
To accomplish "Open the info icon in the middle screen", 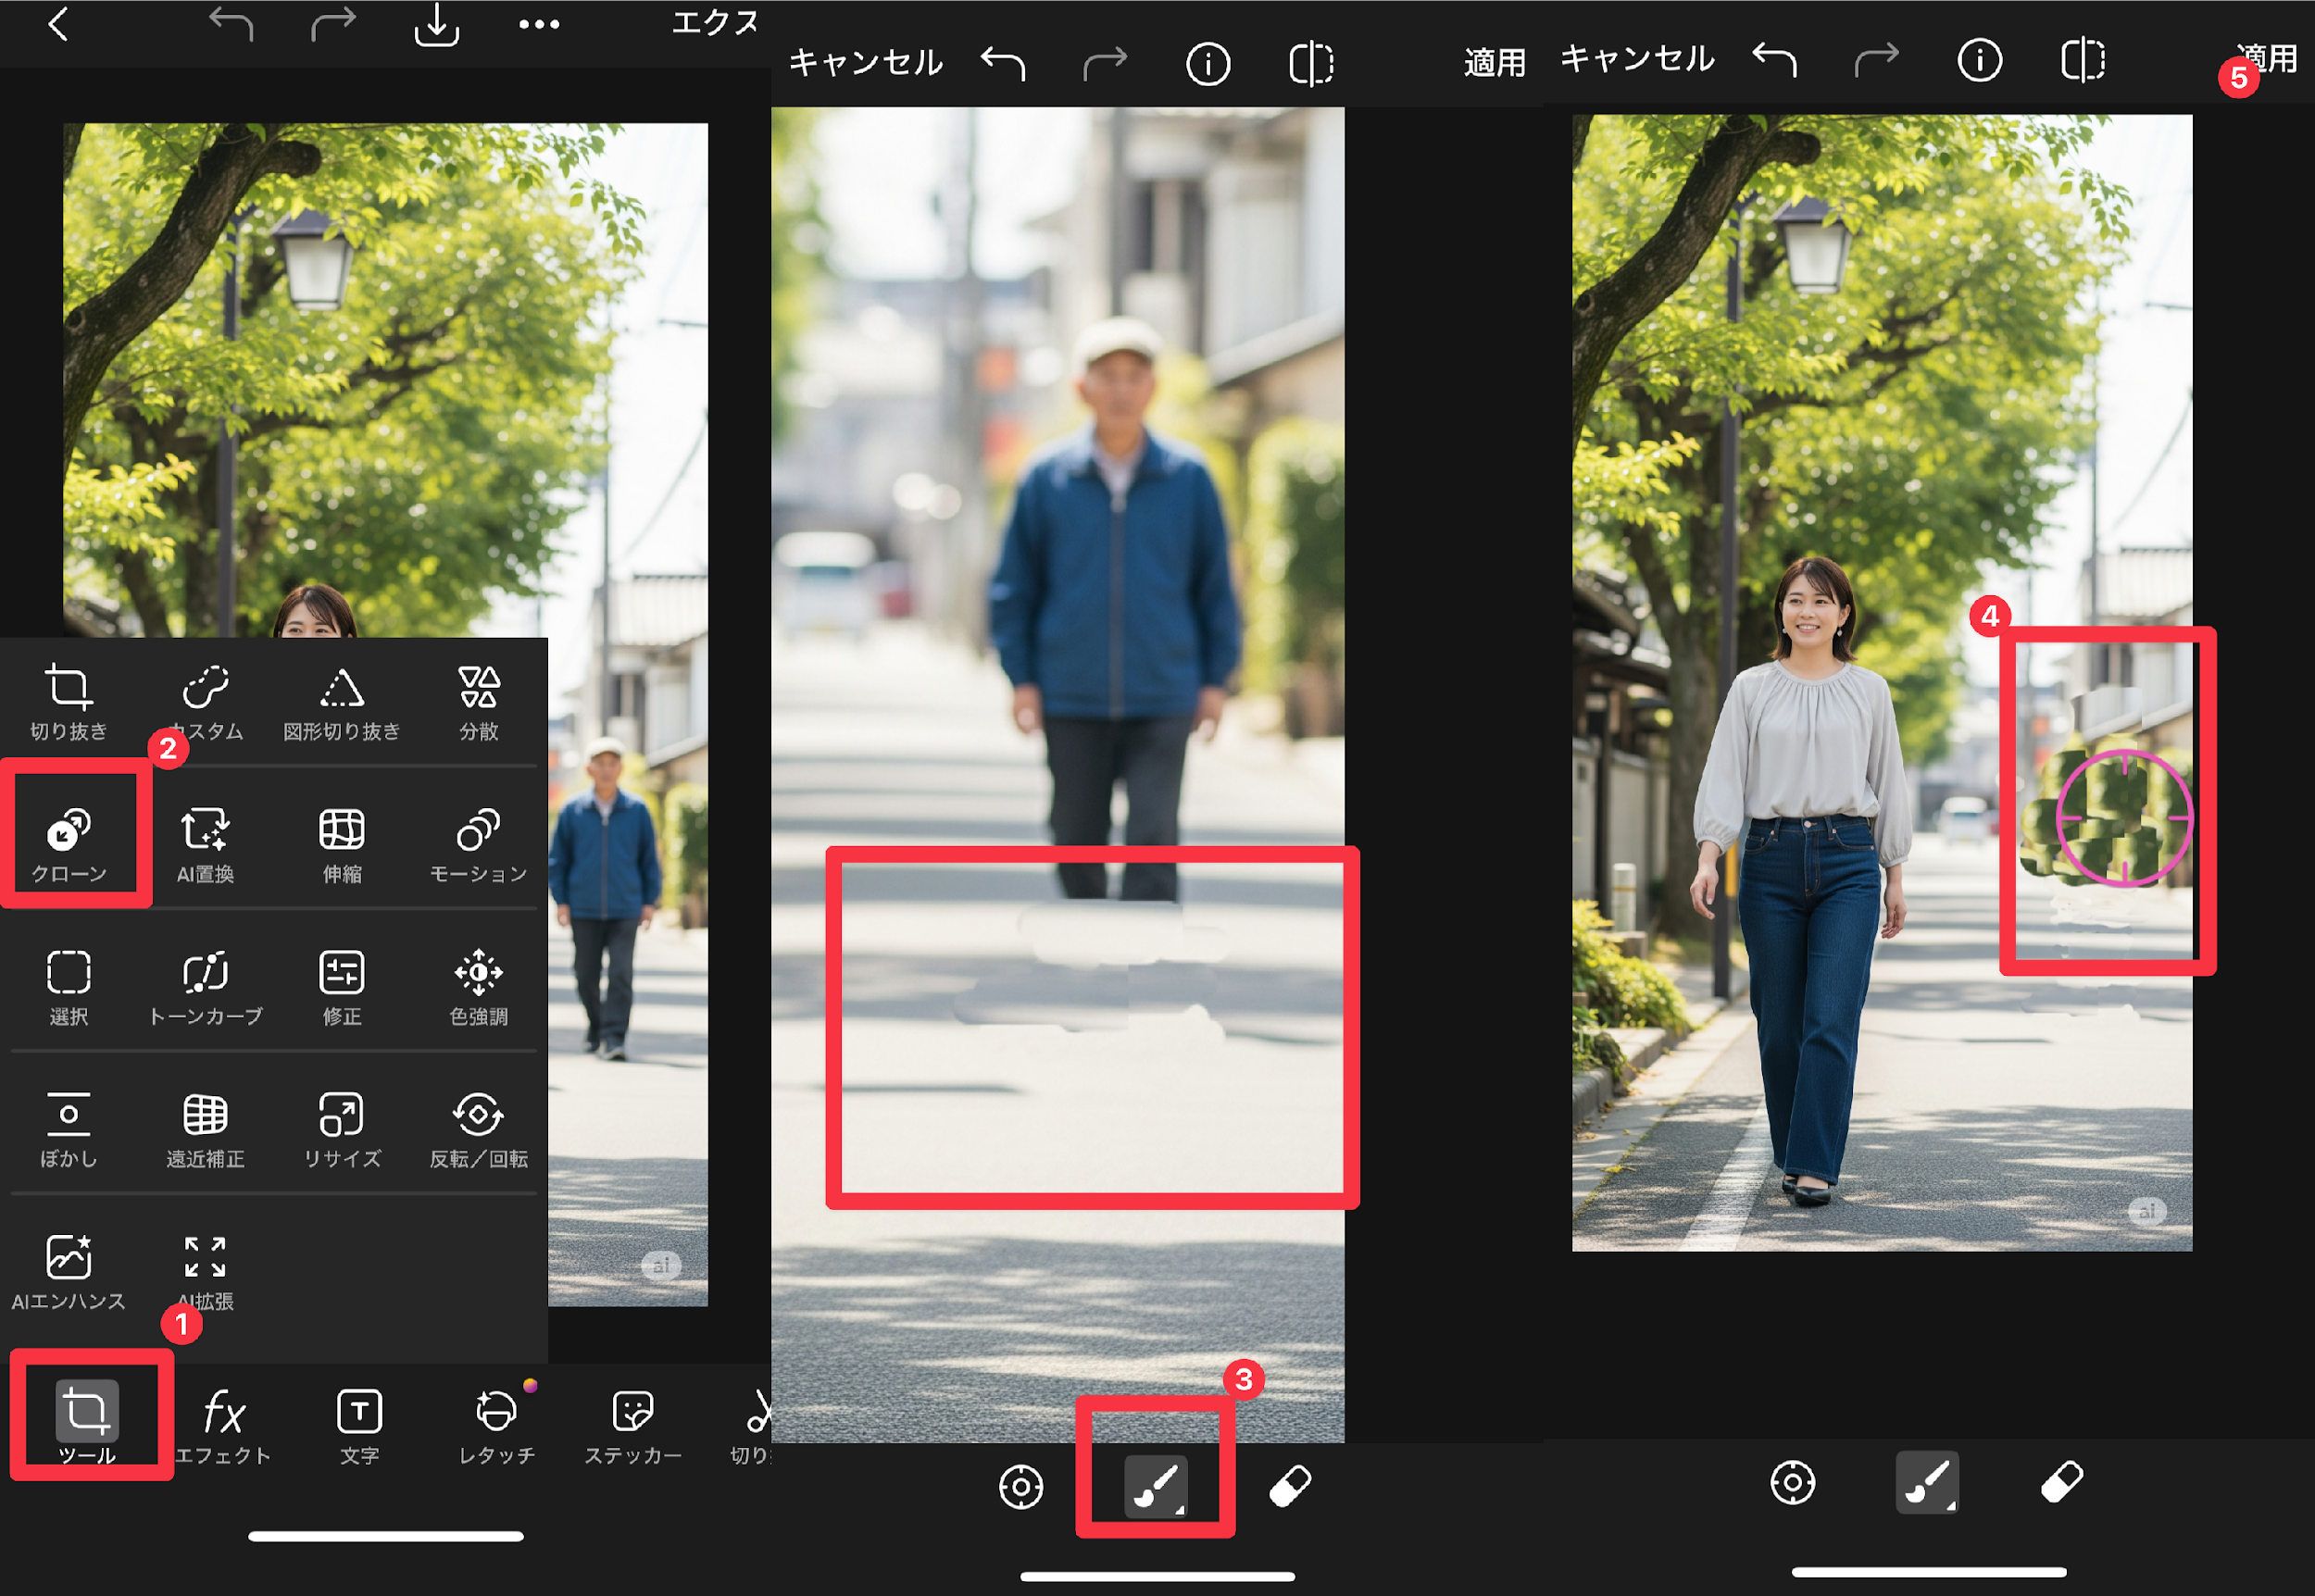I will (1208, 64).
